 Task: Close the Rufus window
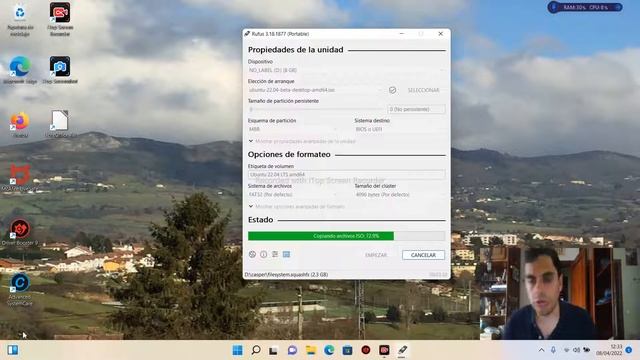pyautogui.click(x=440, y=34)
